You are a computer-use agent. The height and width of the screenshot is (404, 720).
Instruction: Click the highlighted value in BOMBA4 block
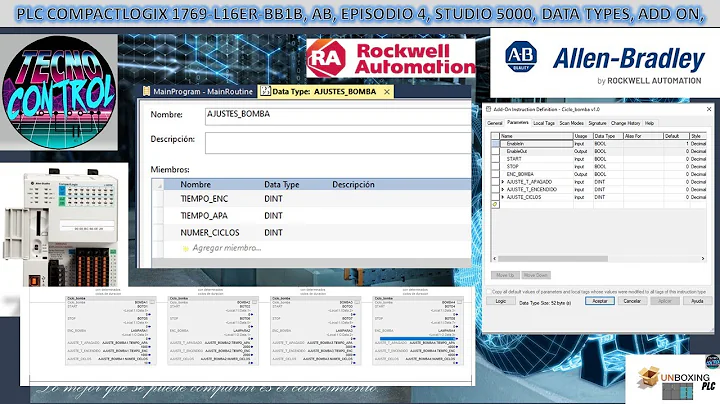(x=416, y=339)
